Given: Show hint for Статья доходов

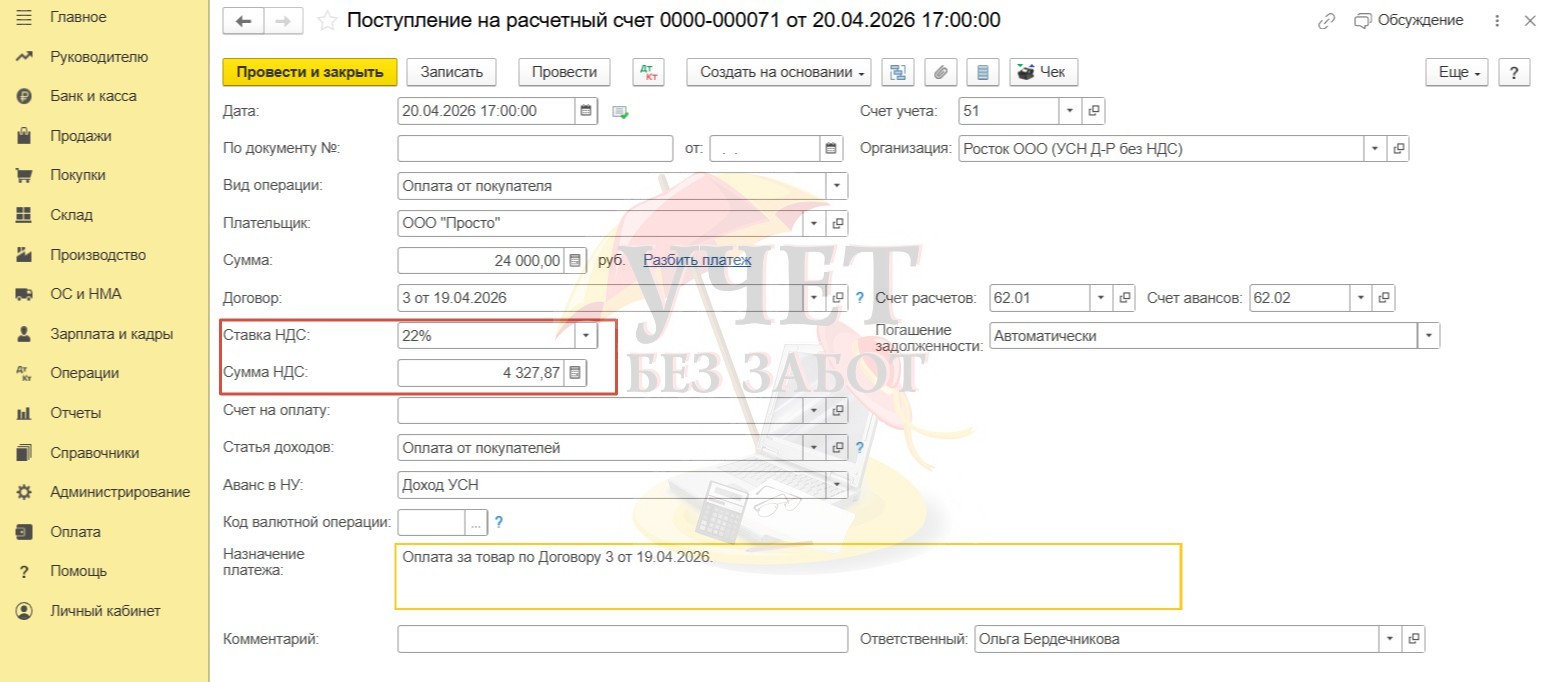Looking at the screenshot, I should pyautogui.click(x=859, y=448).
